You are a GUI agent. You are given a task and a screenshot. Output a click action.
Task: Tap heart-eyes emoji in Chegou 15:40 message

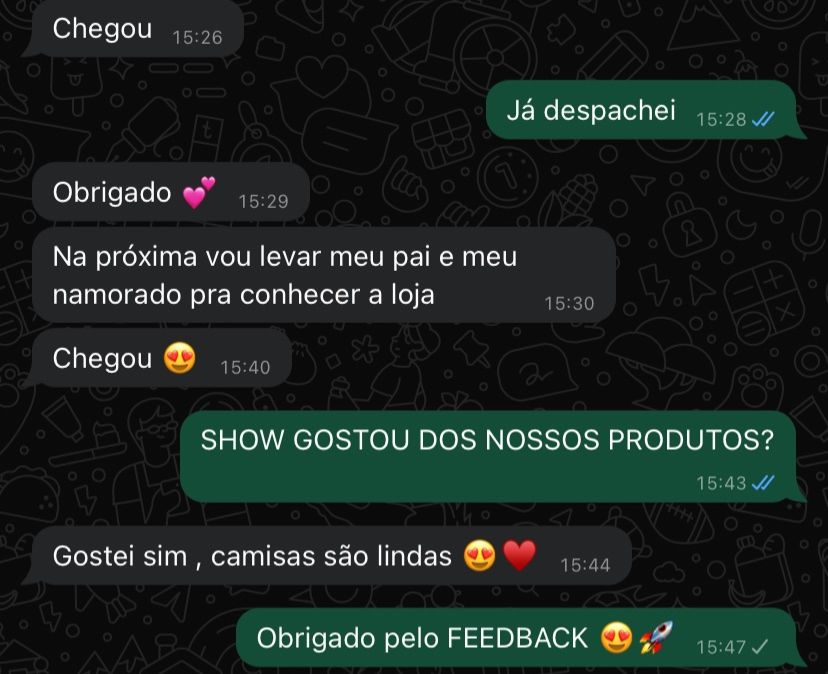click(x=180, y=358)
